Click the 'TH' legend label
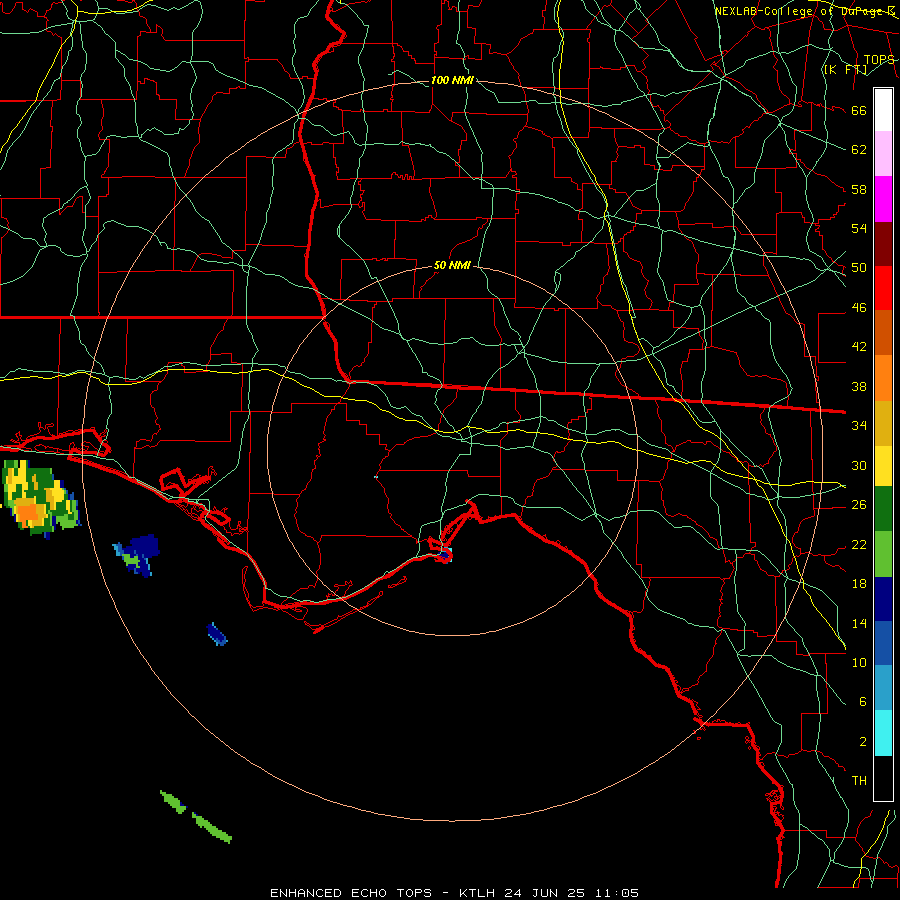The height and width of the screenshot is (900, 900). click(x=859, y=781)
